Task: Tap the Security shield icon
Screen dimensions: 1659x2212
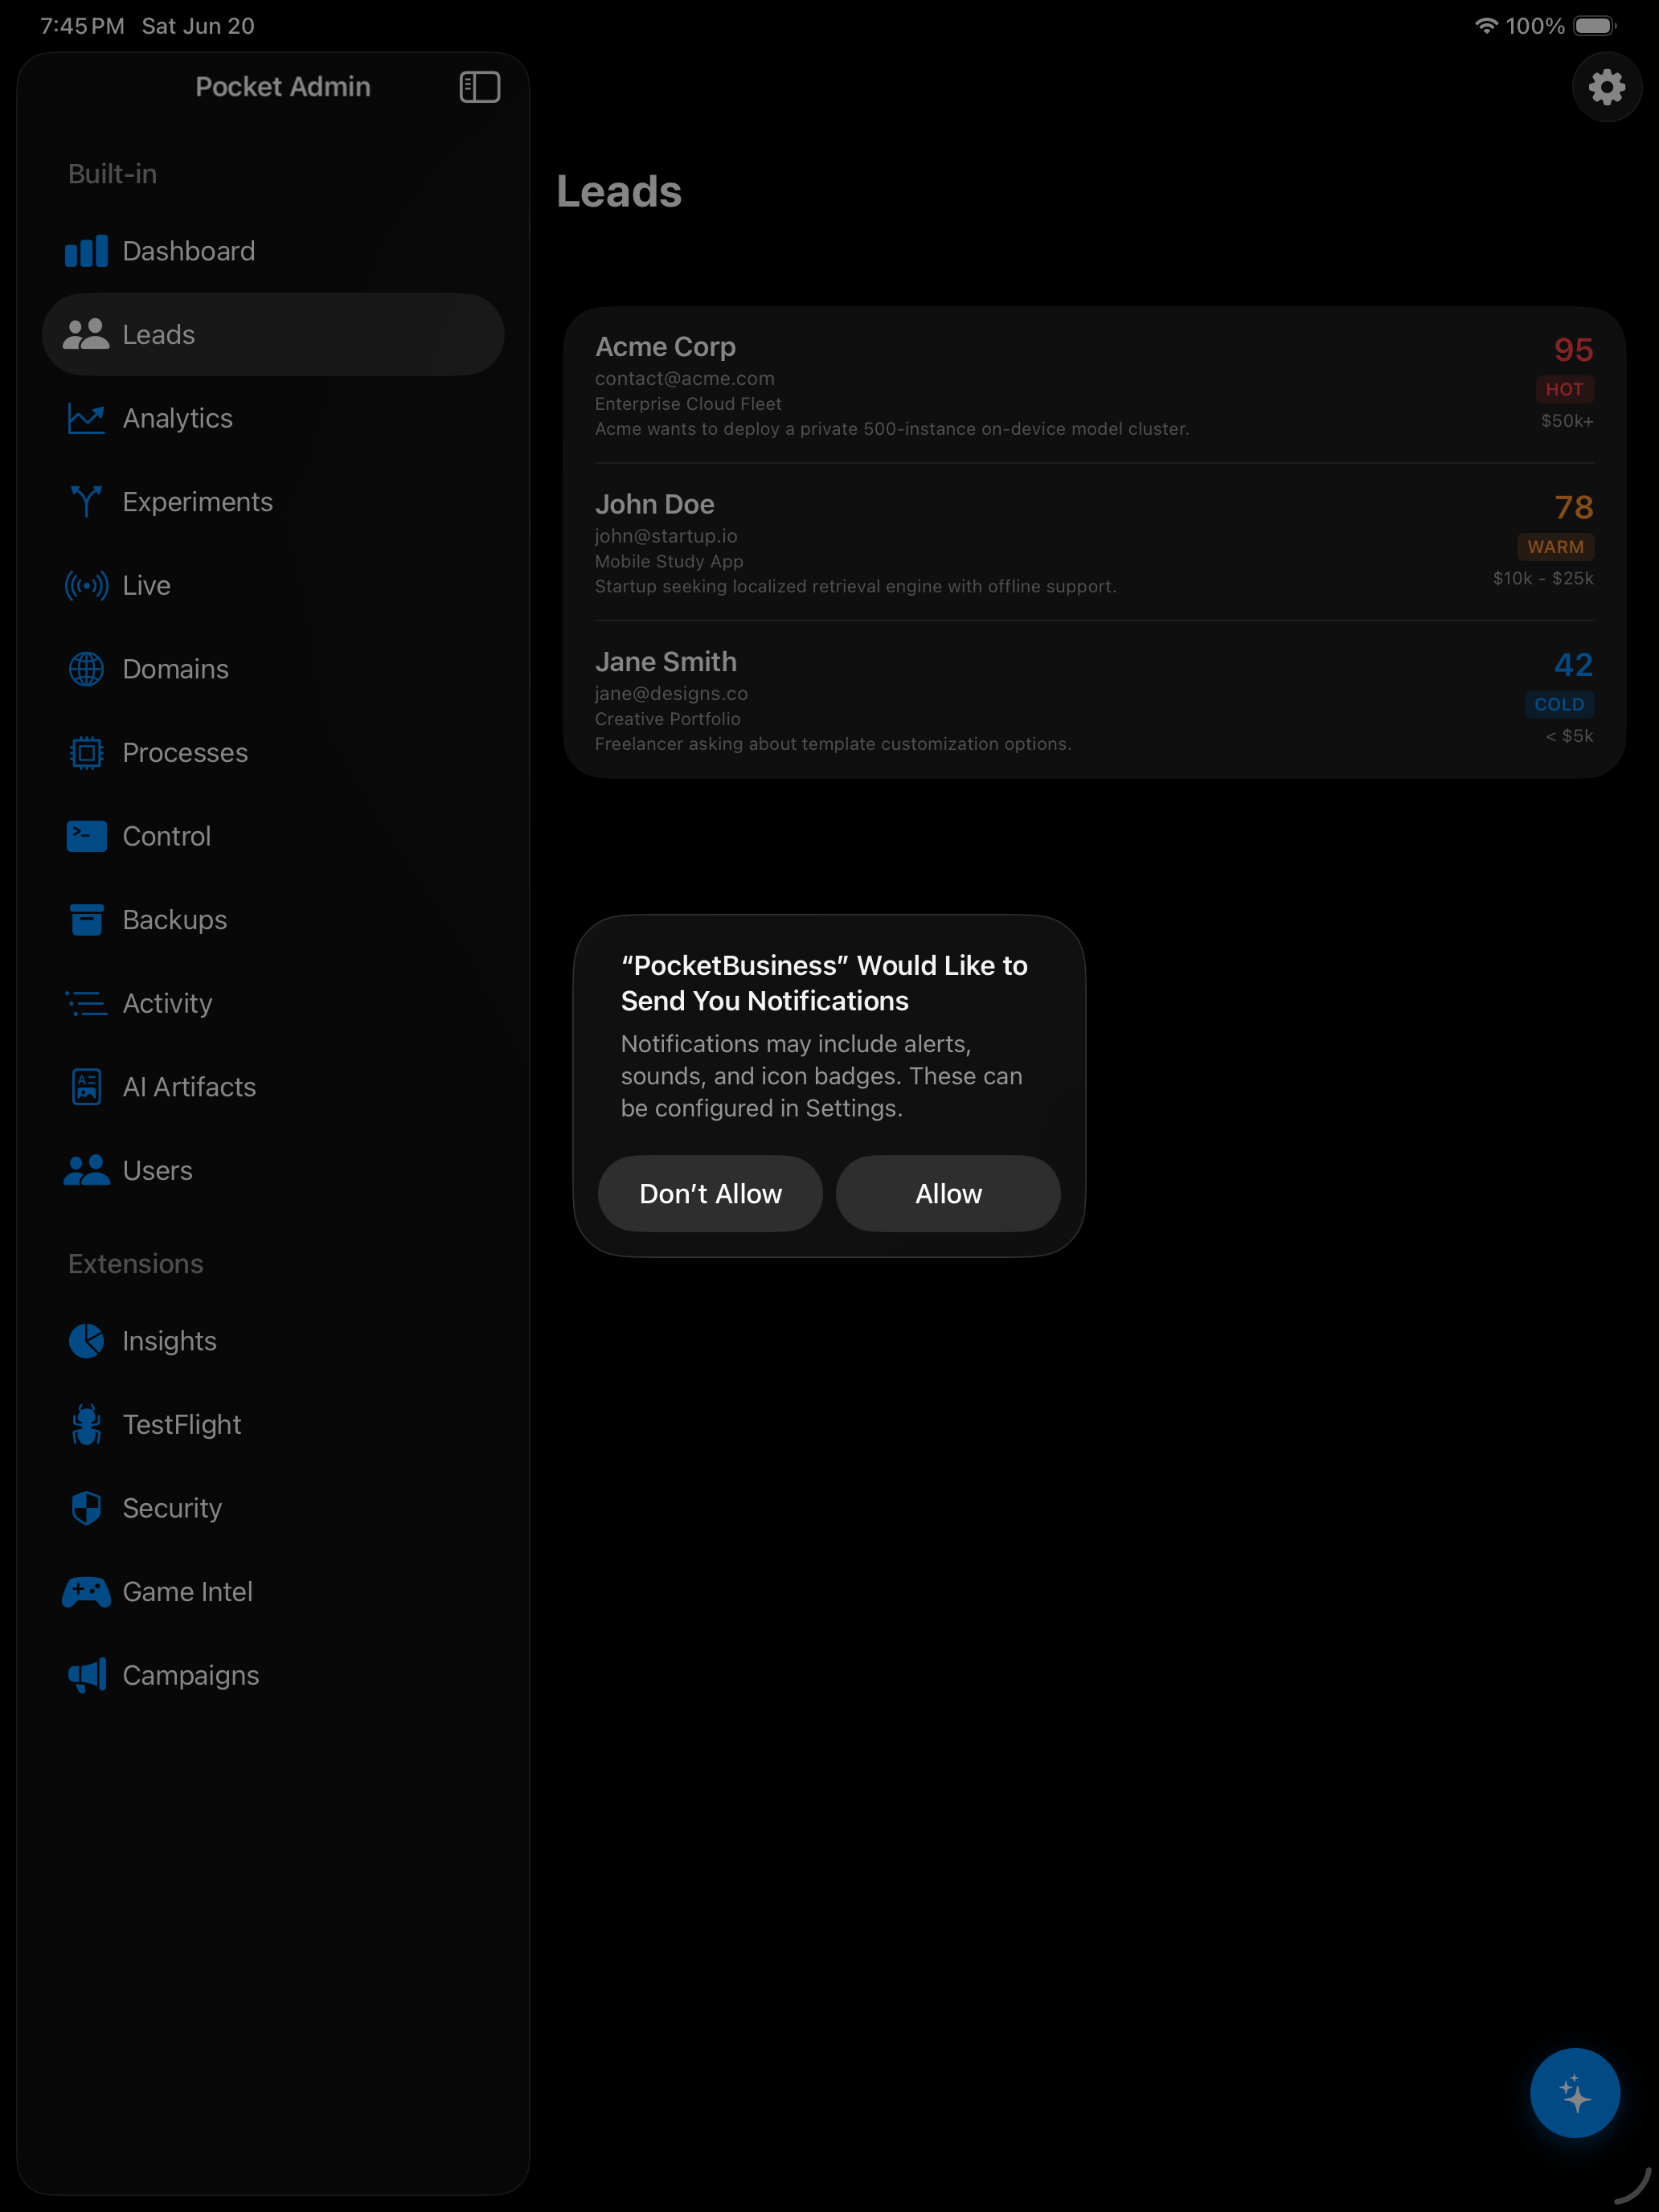Action: click(86, 1508)
